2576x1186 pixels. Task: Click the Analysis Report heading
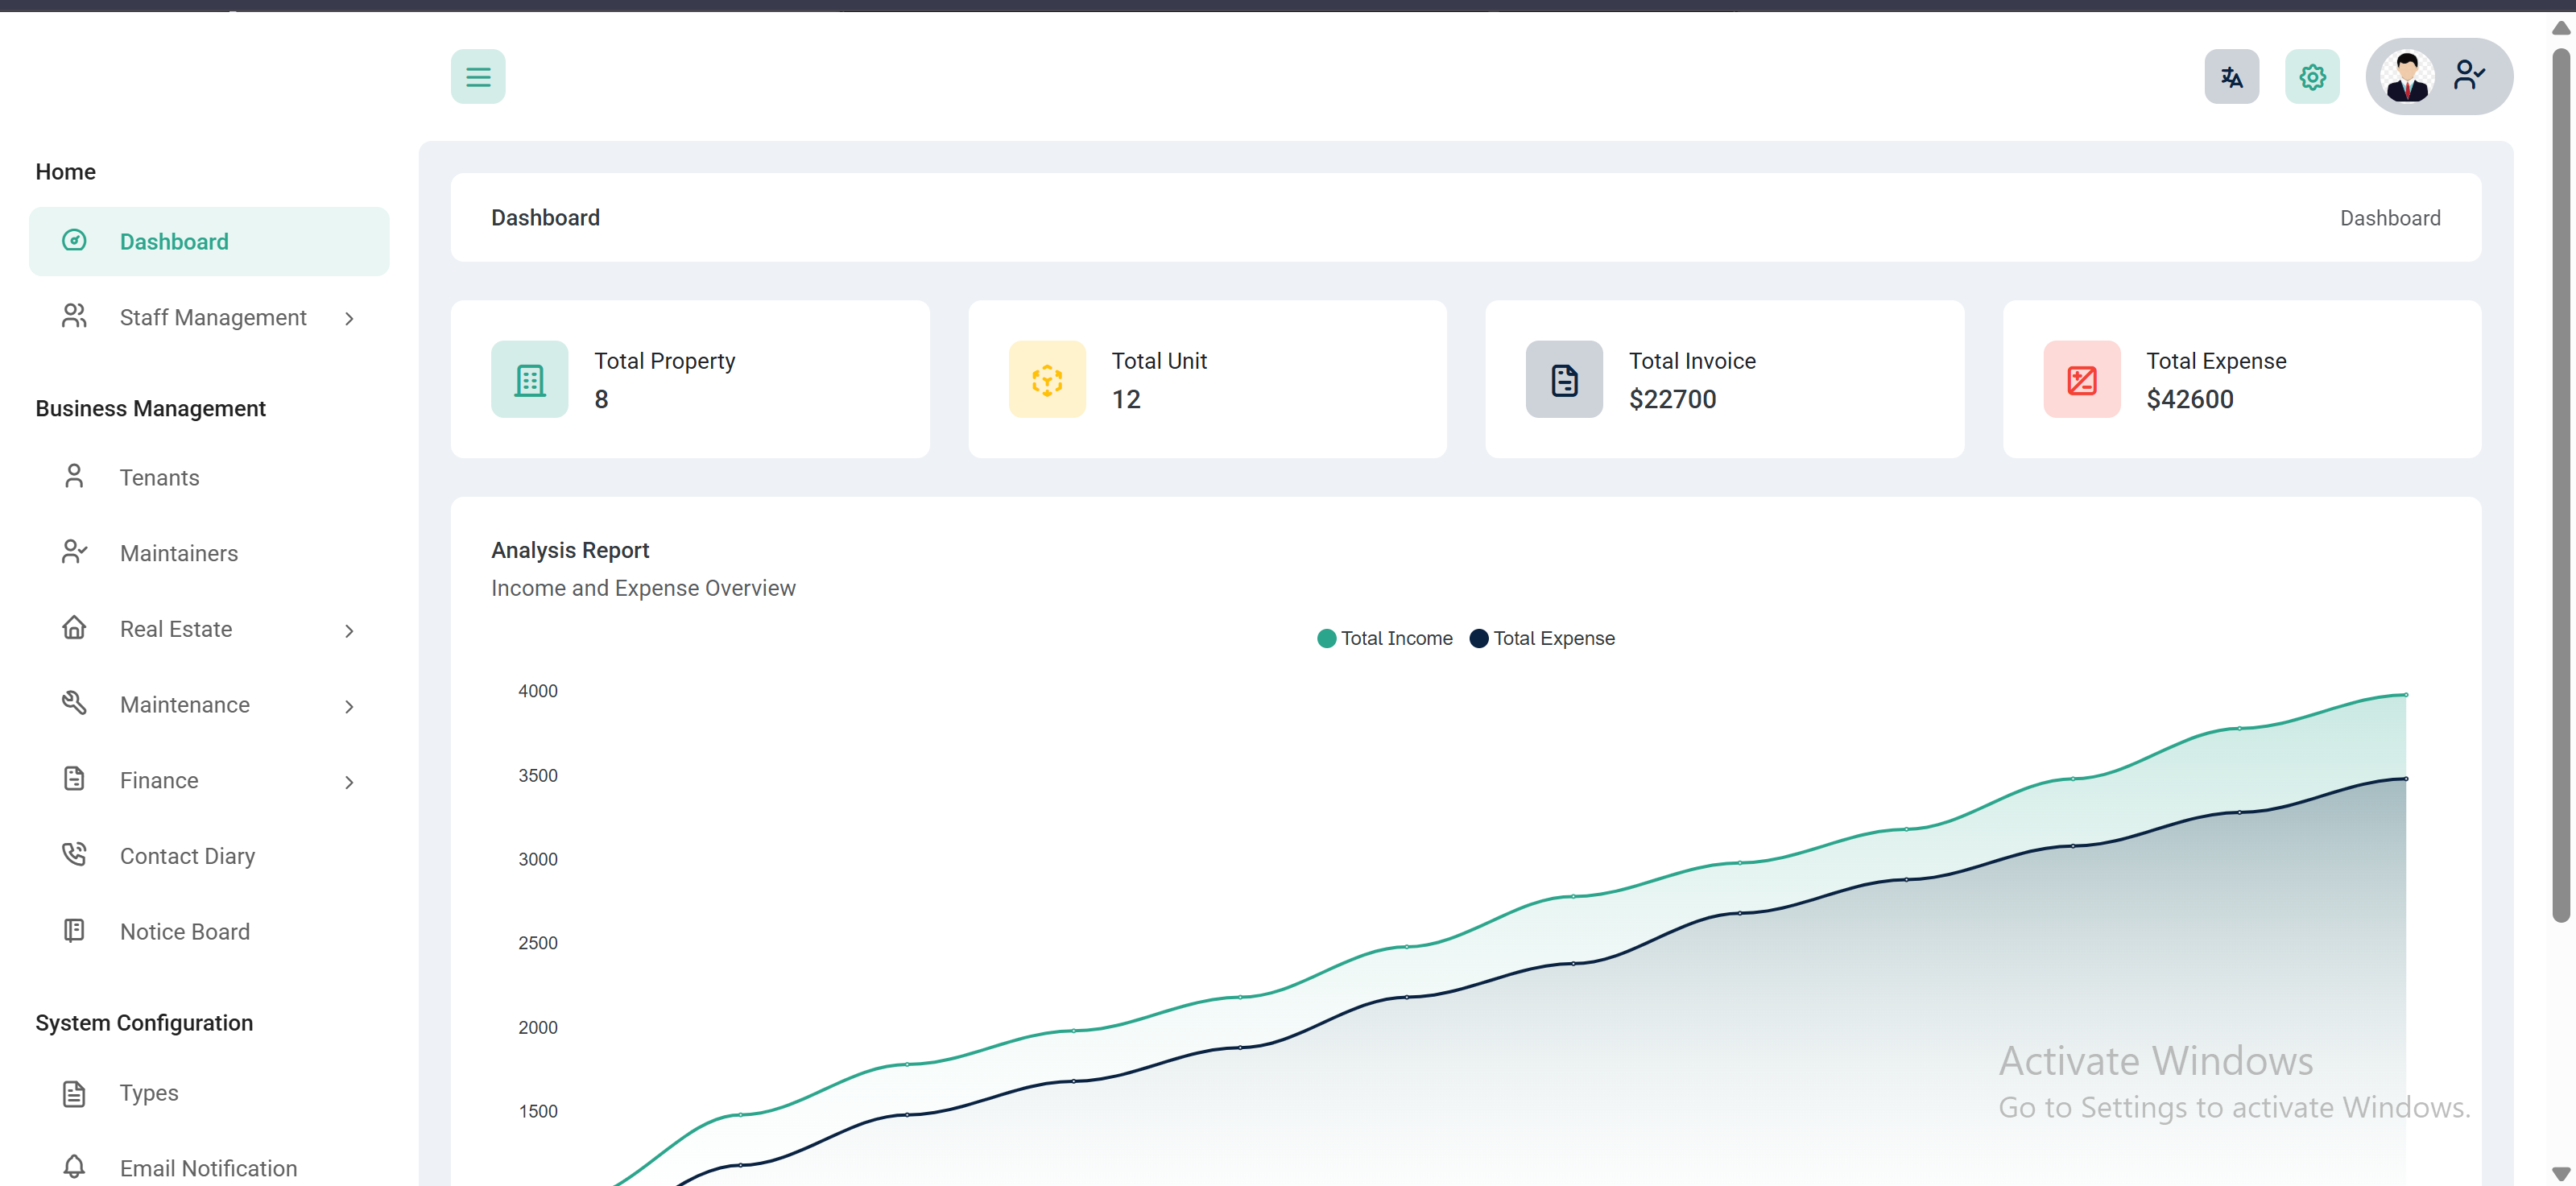click(x=570, y=550)
